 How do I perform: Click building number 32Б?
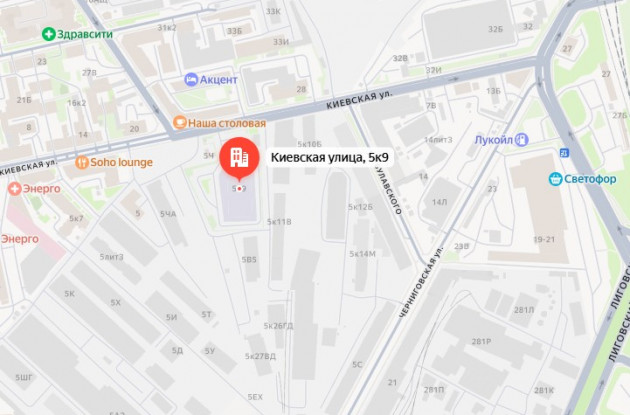(495, 29)
